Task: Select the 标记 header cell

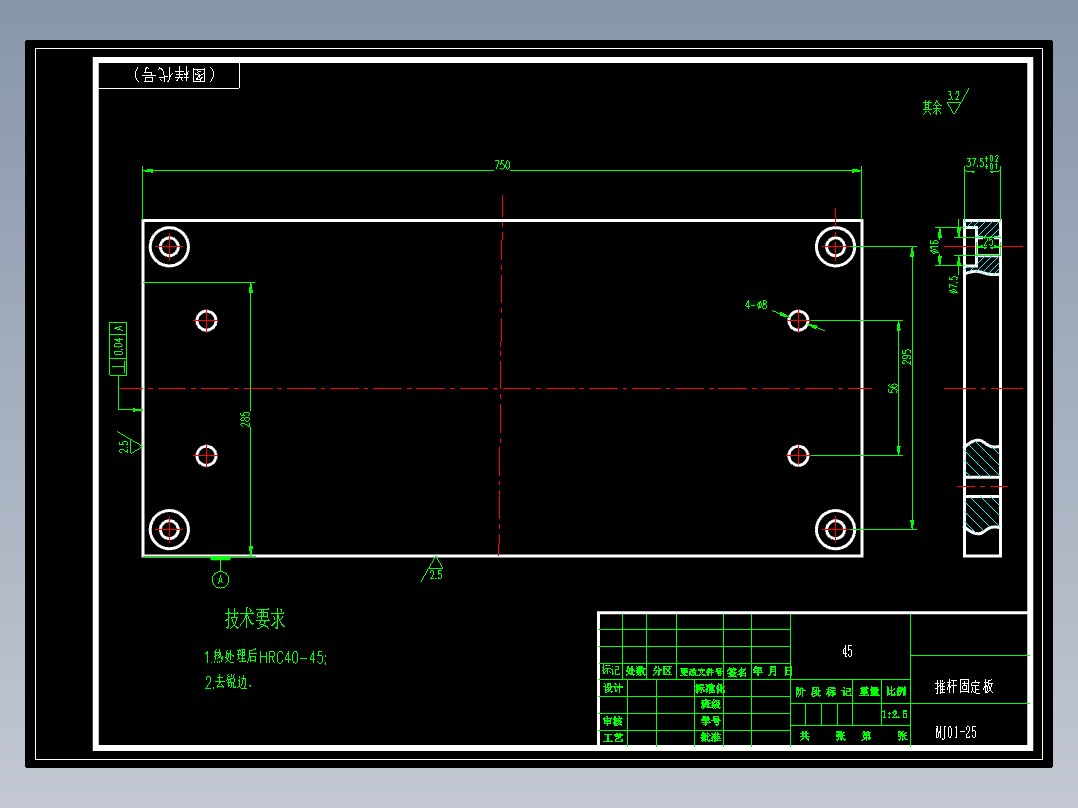Action: (x=610, y=670)
